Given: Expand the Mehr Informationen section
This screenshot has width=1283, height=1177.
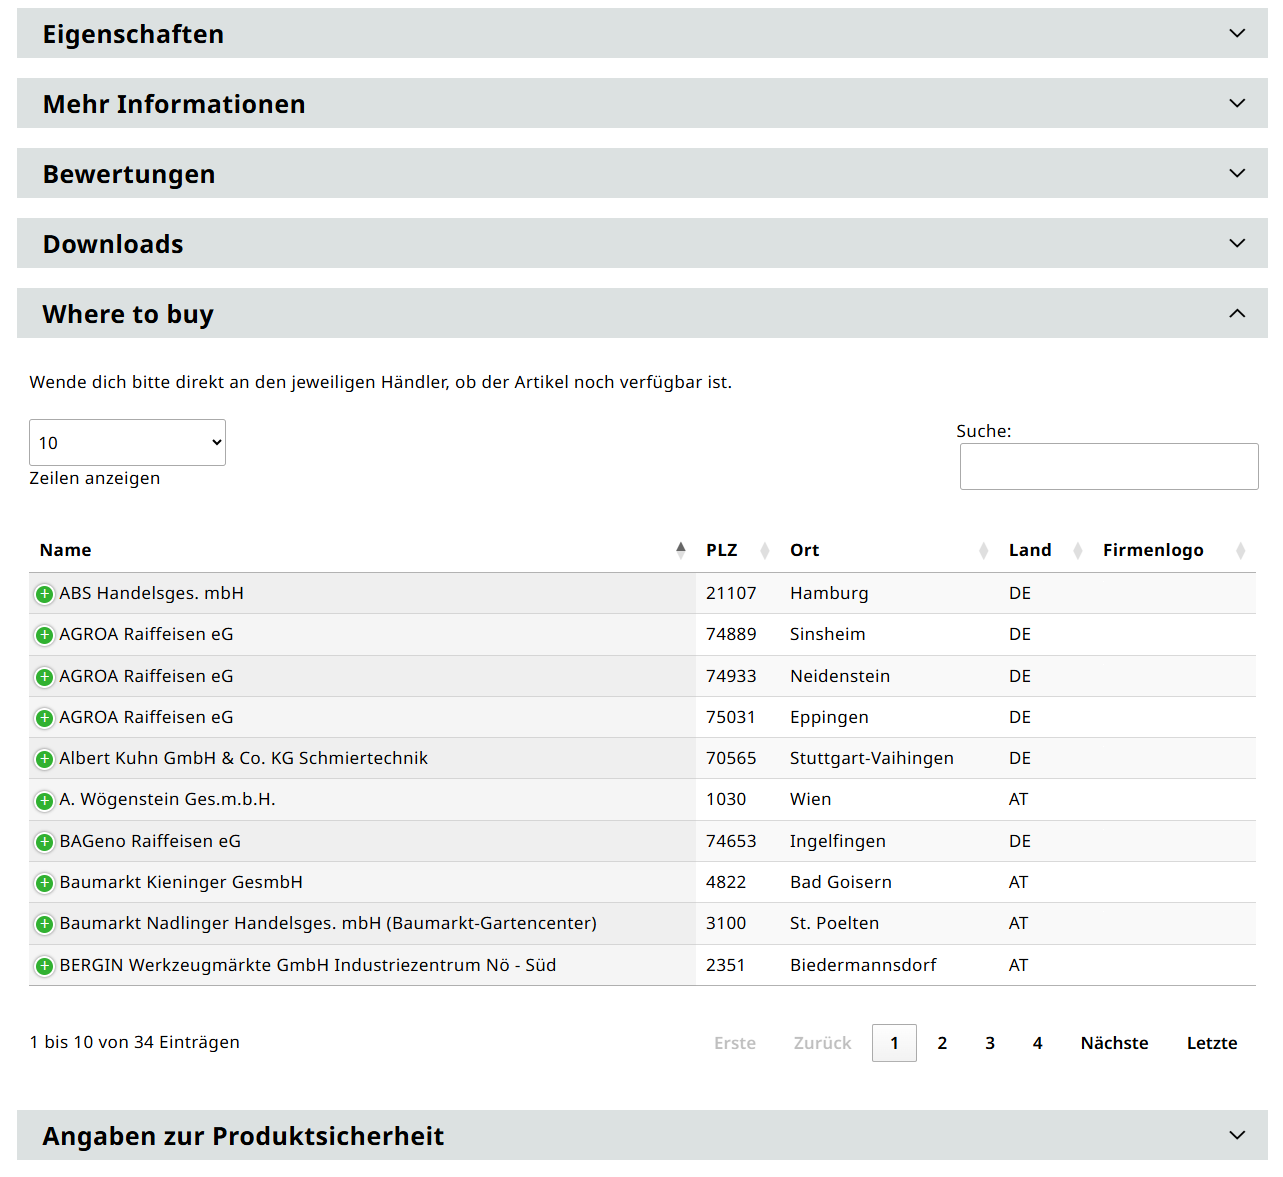Looking at the screenshot, I should click(642, 103).
